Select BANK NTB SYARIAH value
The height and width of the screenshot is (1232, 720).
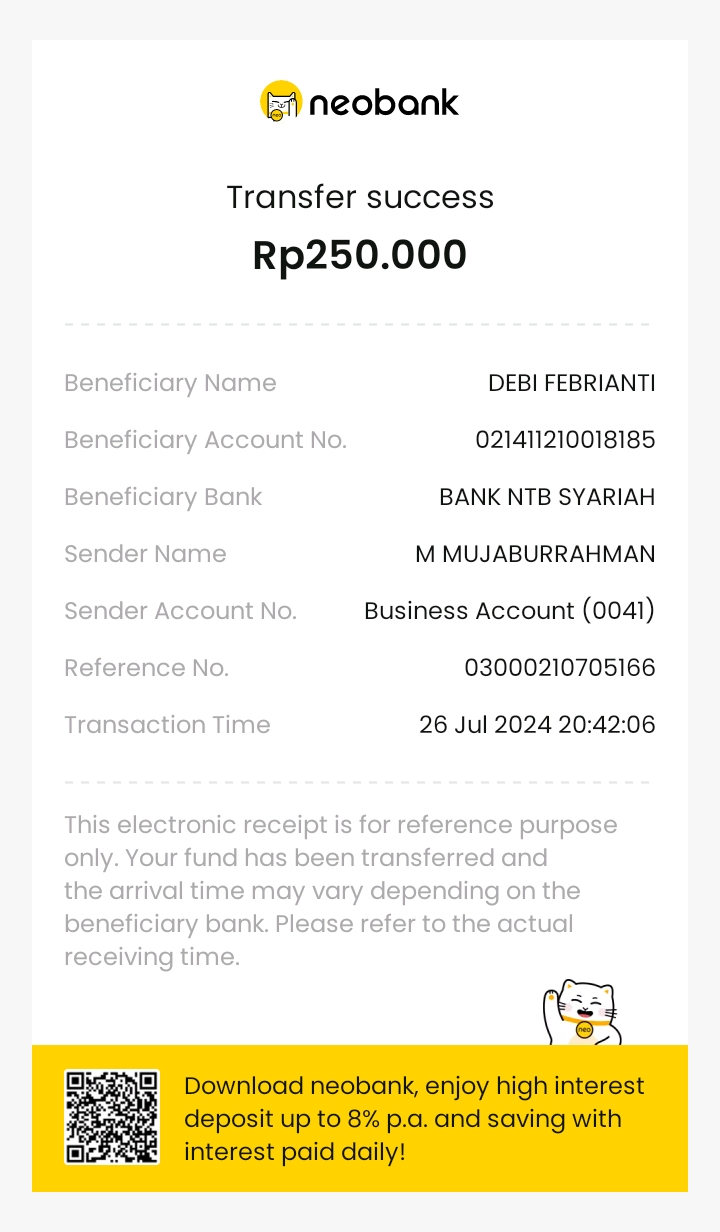point(547,497)
